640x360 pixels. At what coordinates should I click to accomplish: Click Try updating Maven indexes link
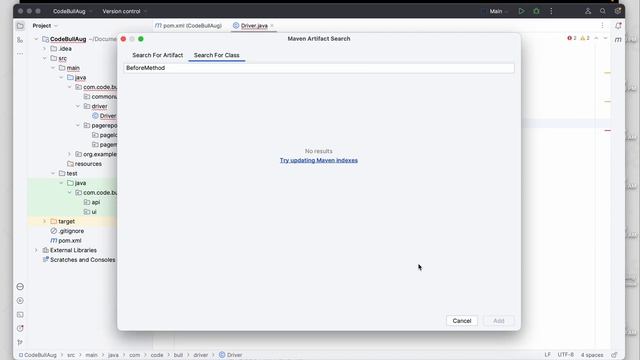coord(319,160)
